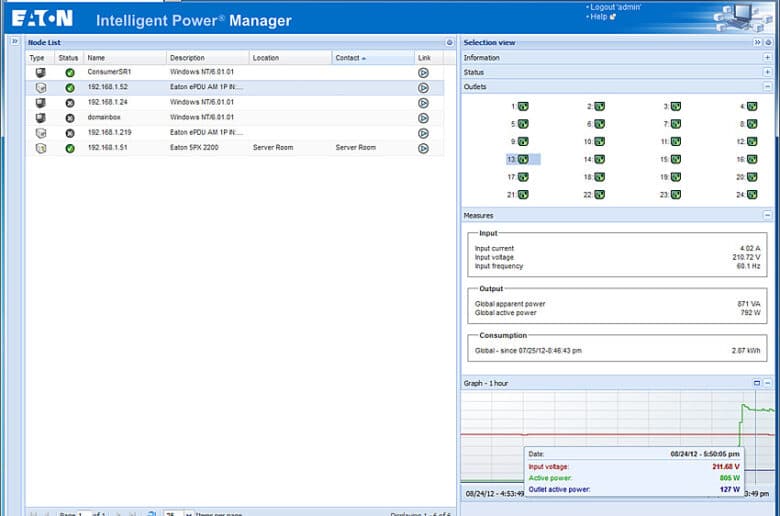Select the 192.168.1.24 node row
This screenshot has width=780, height=516.
pos(235,103)
